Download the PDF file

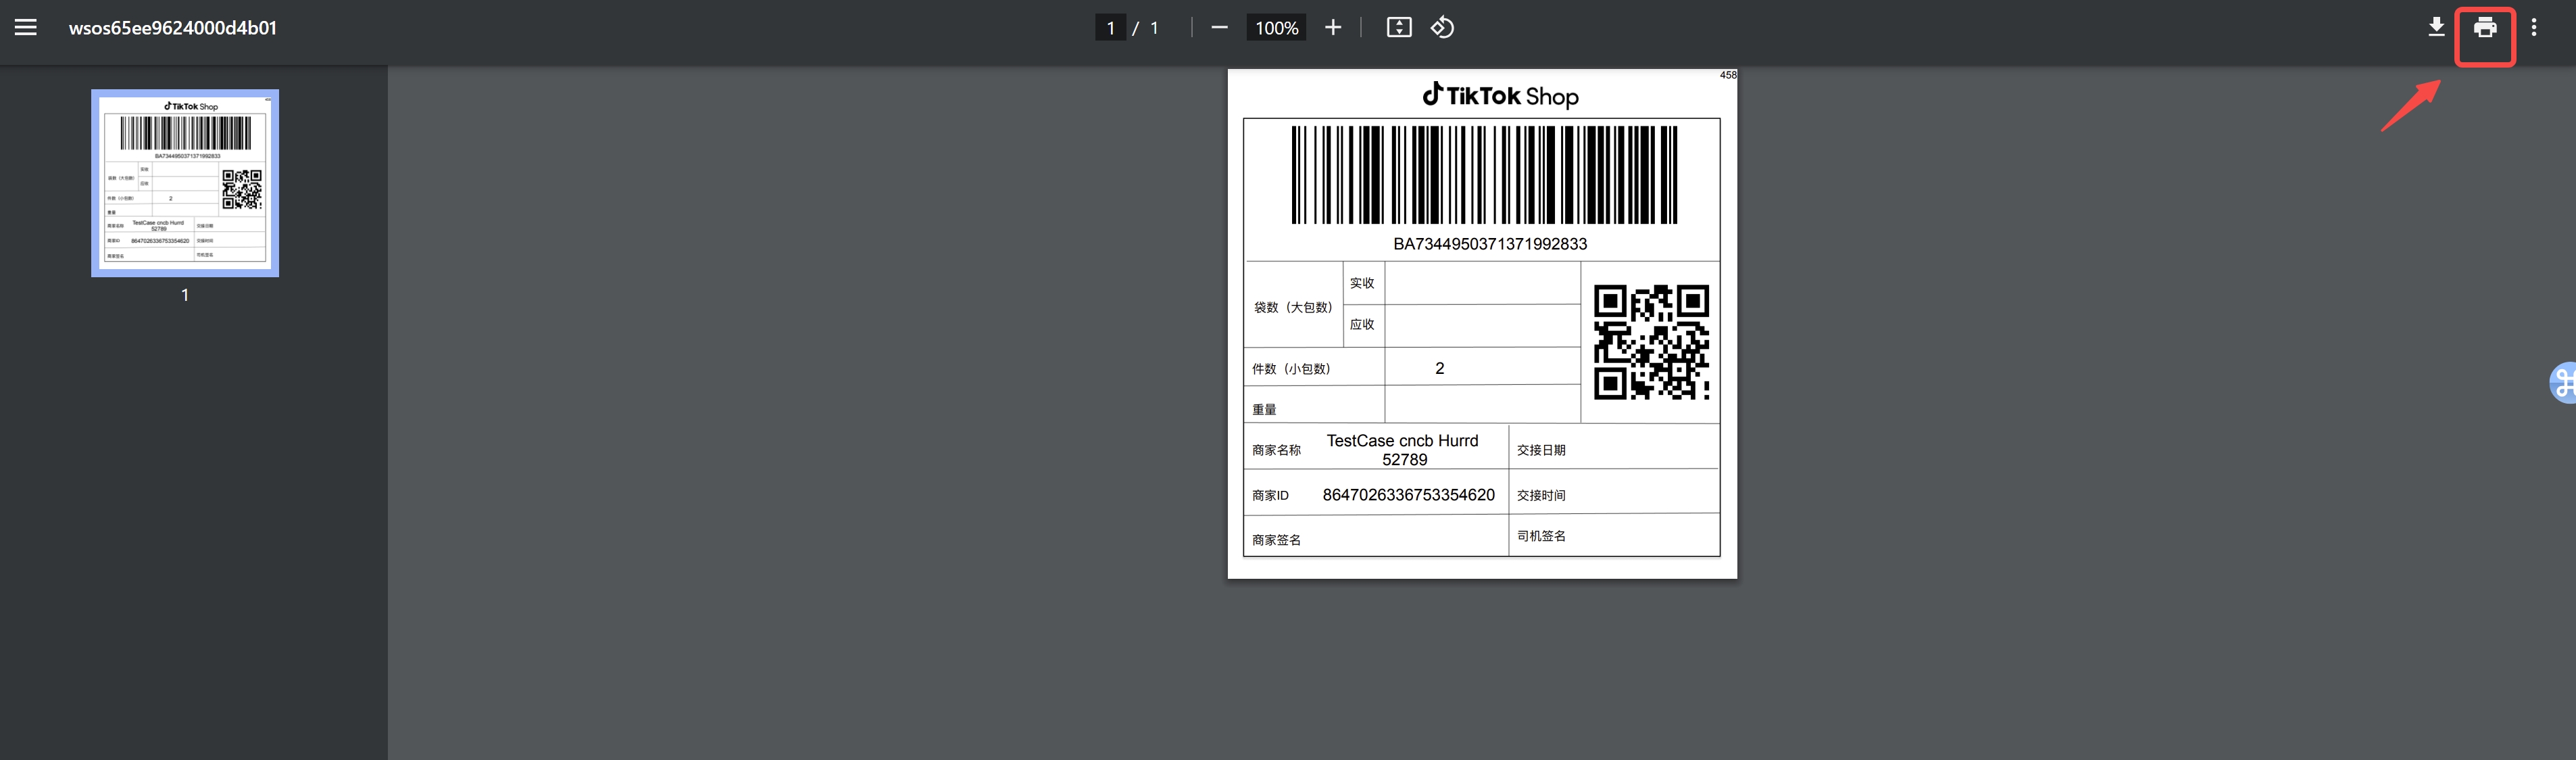coord(2436,28)
